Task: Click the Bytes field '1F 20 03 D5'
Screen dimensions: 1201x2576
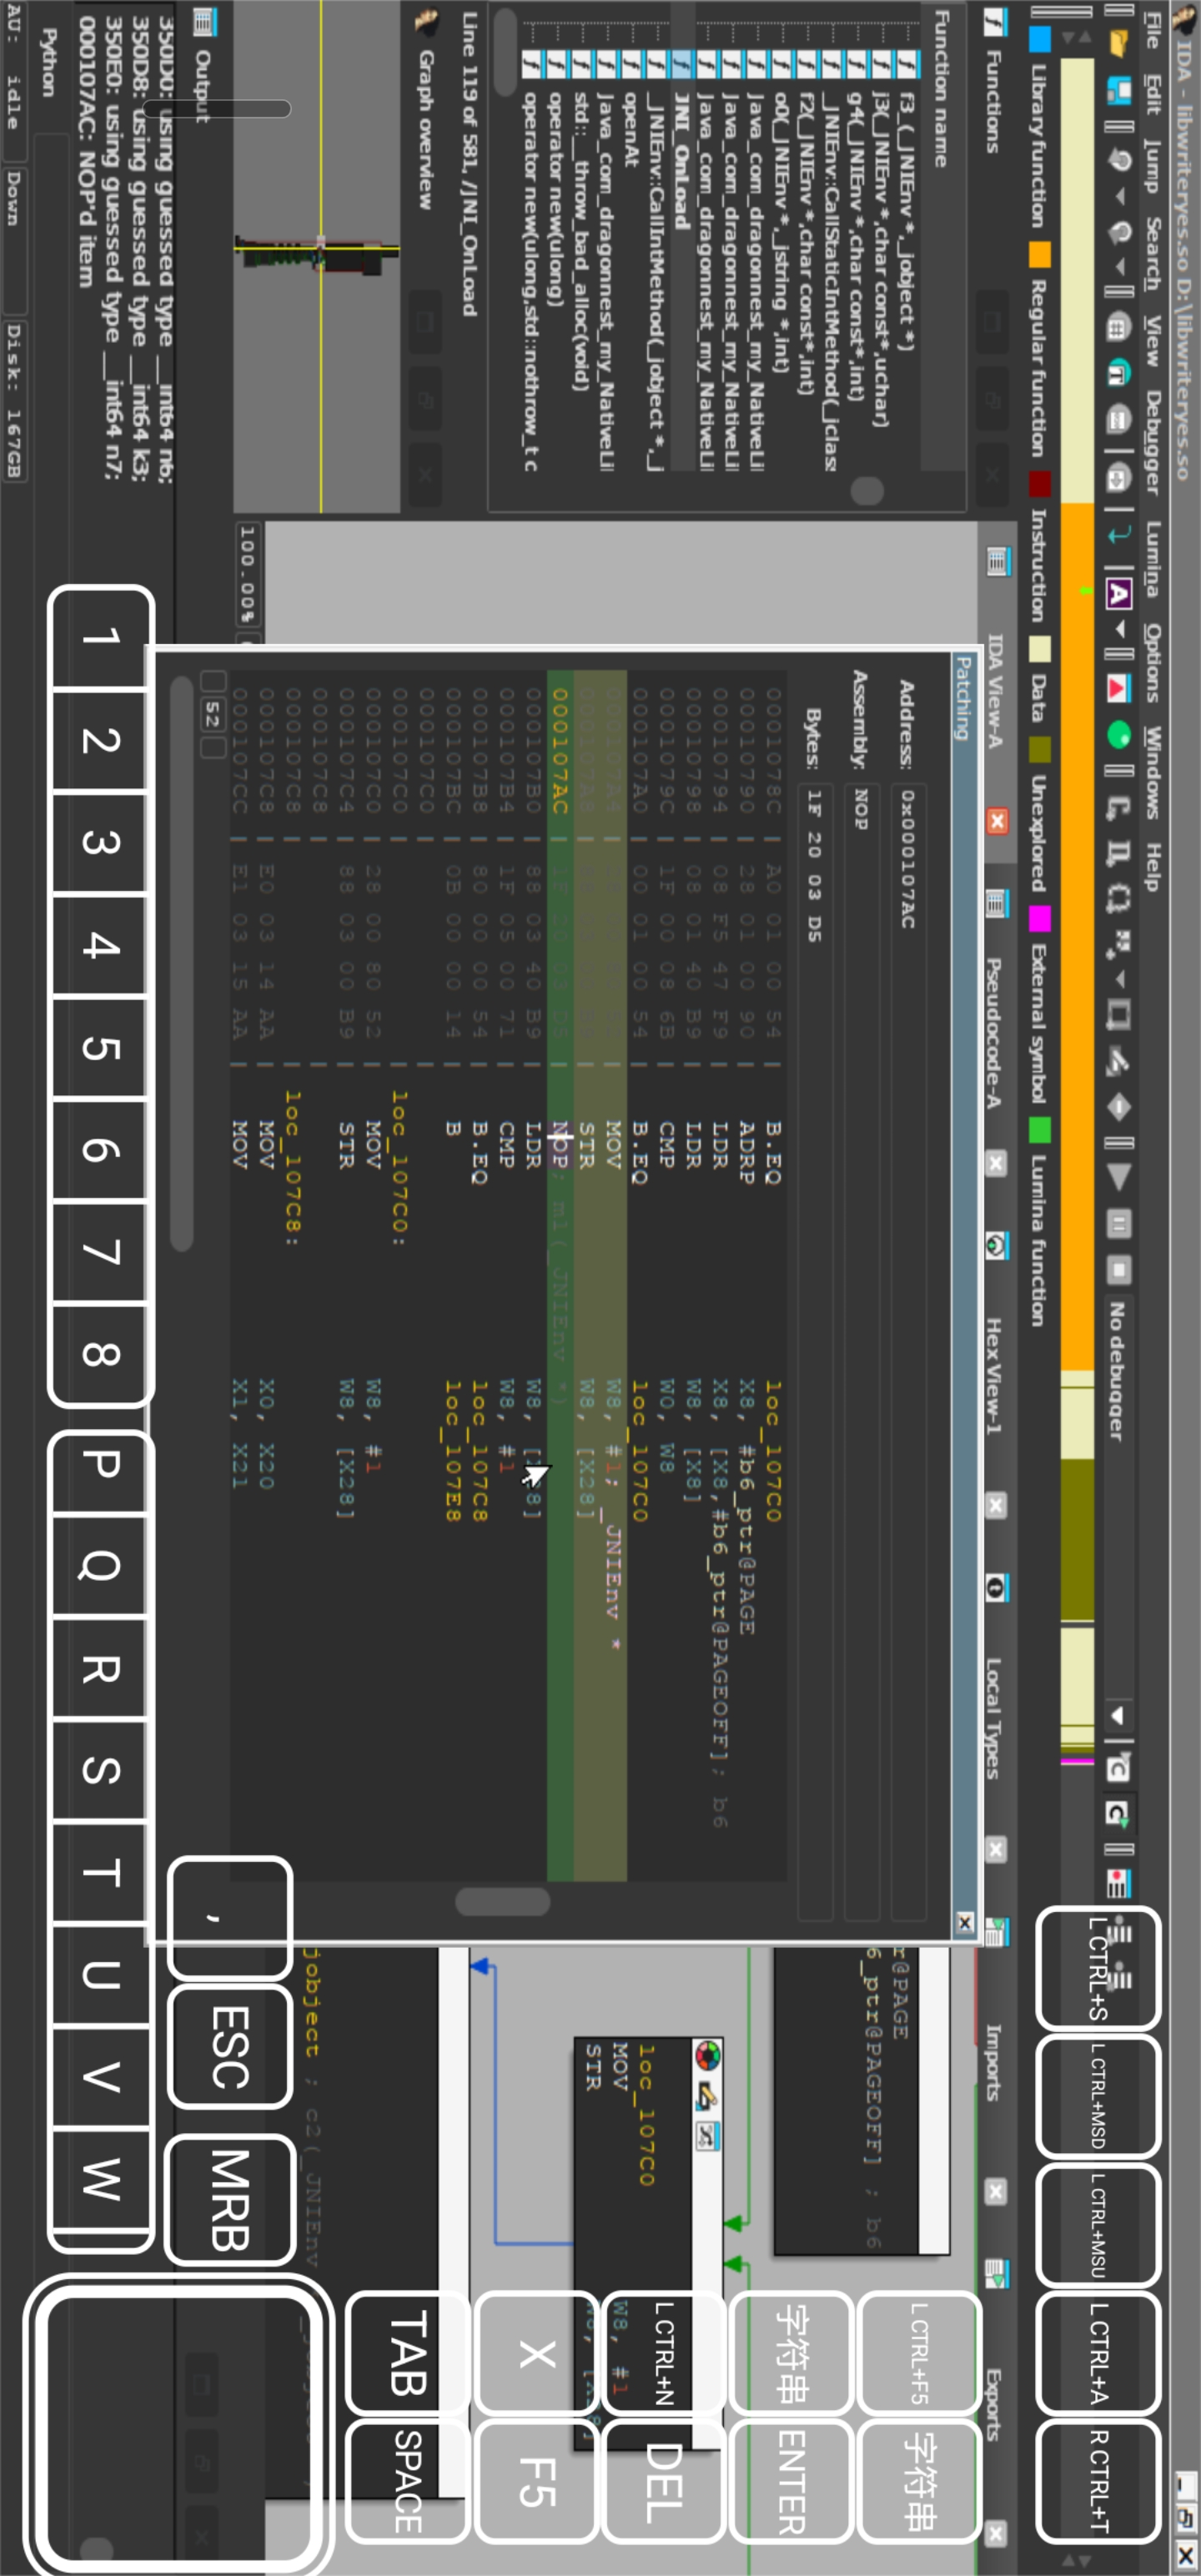Action: tap(815, 1352)
